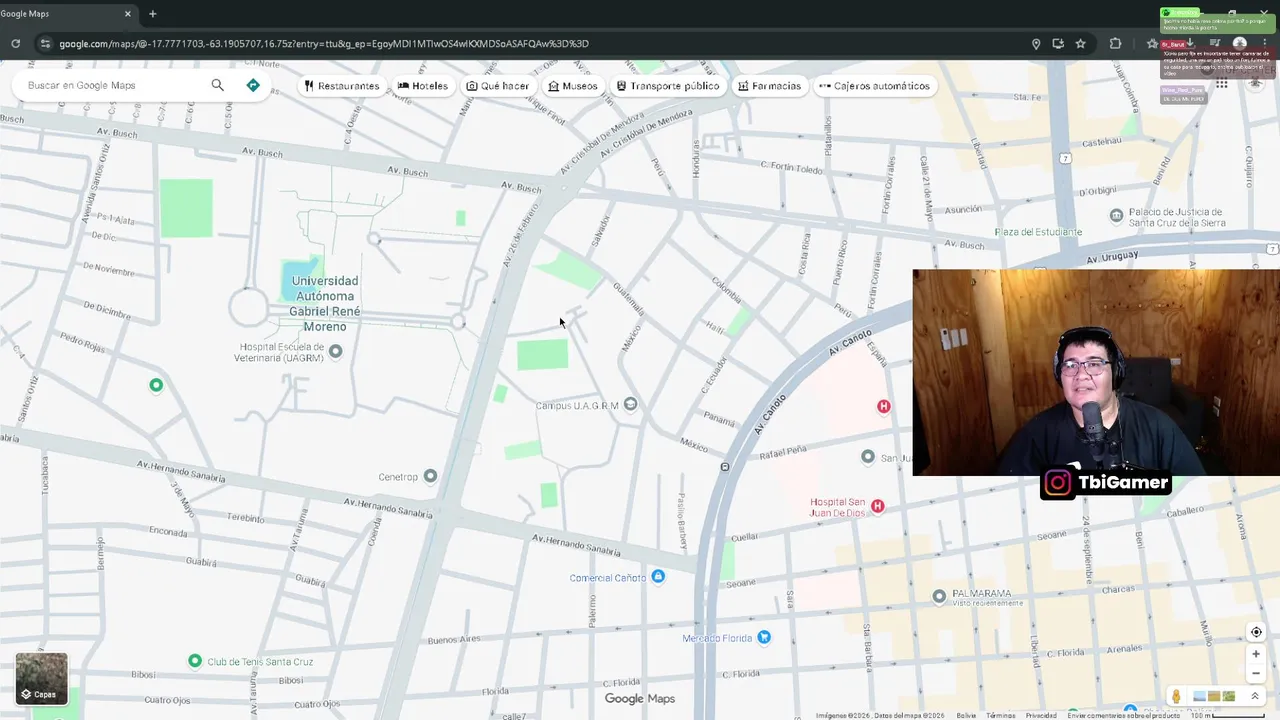The height and width of the screenshot is (720, 1280).
Task: Pick up the Street View pegman
Action: click(x=1176, y=696)
